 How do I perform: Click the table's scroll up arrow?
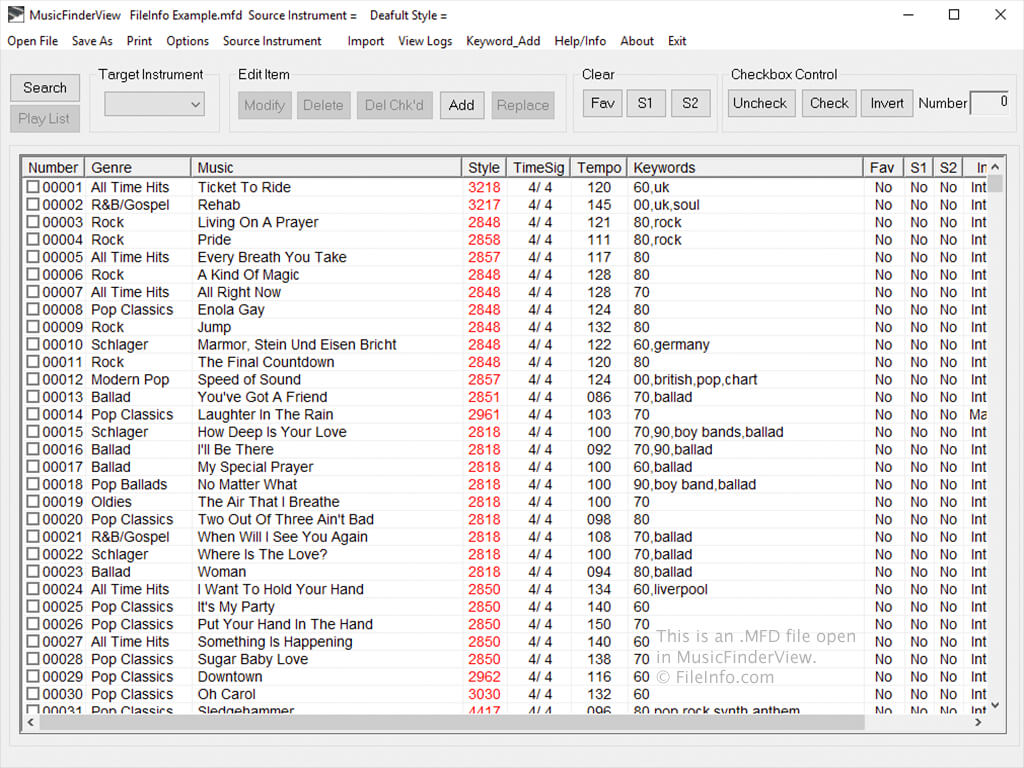(x=995, y=167)
